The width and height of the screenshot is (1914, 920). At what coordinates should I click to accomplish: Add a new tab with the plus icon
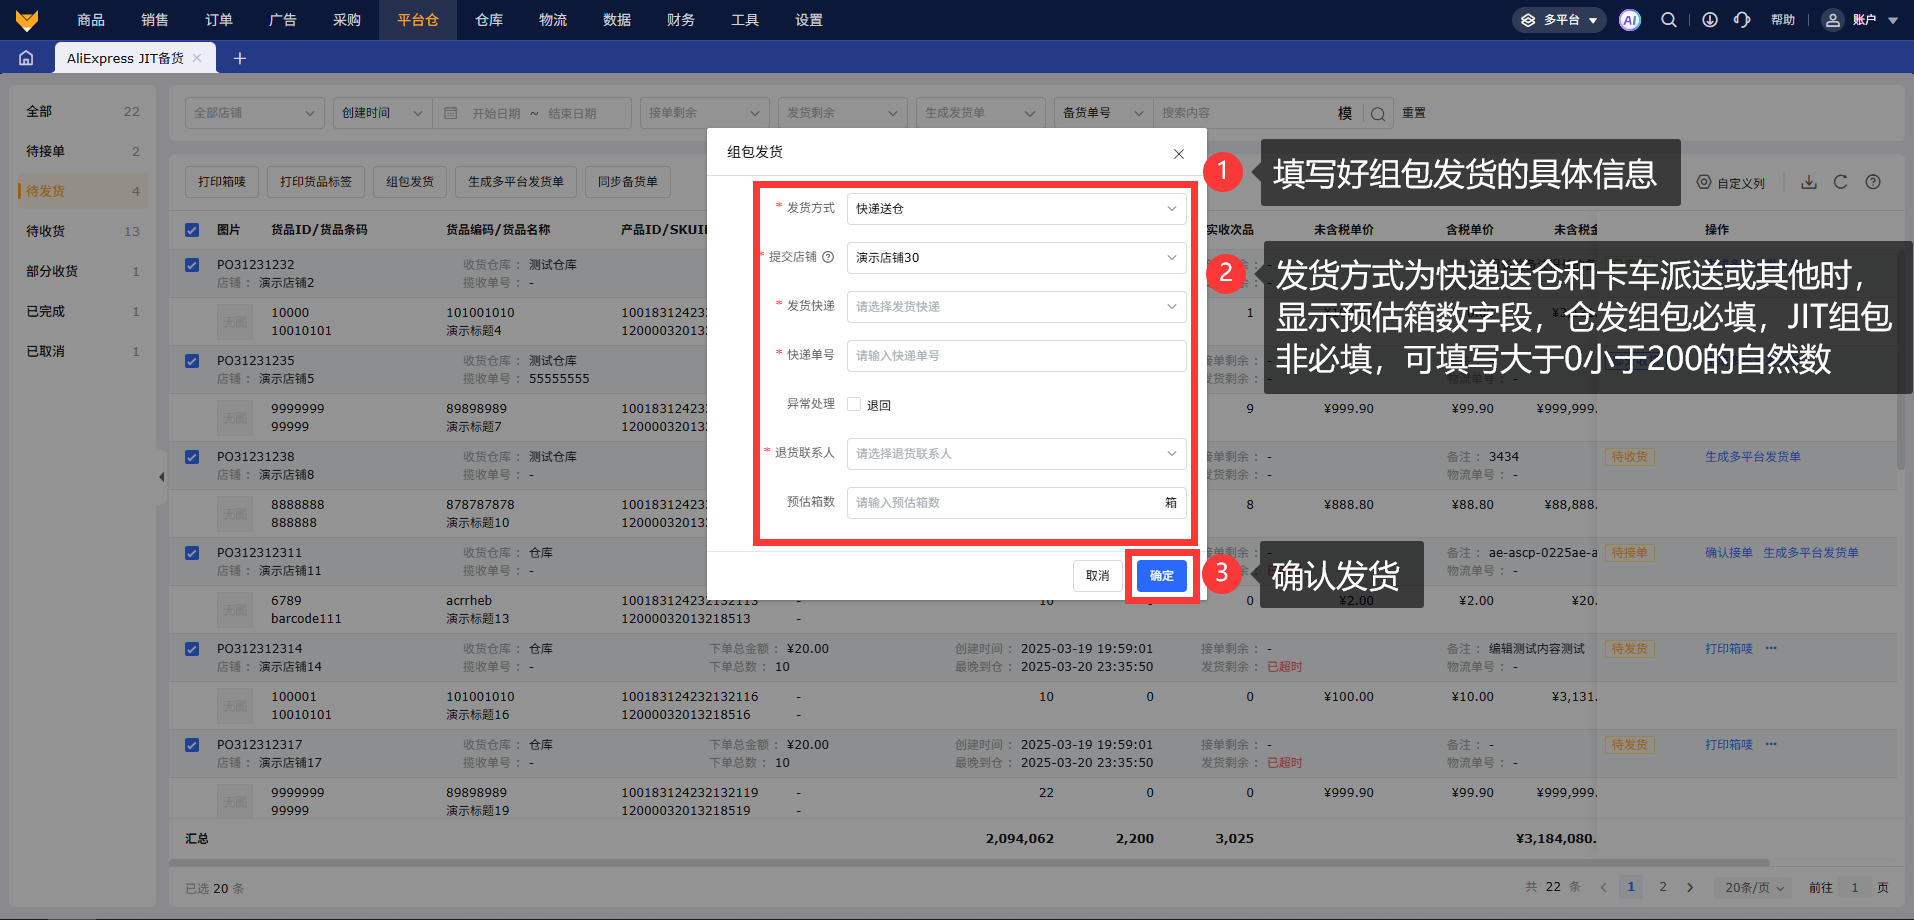click(x=240, y=58)
